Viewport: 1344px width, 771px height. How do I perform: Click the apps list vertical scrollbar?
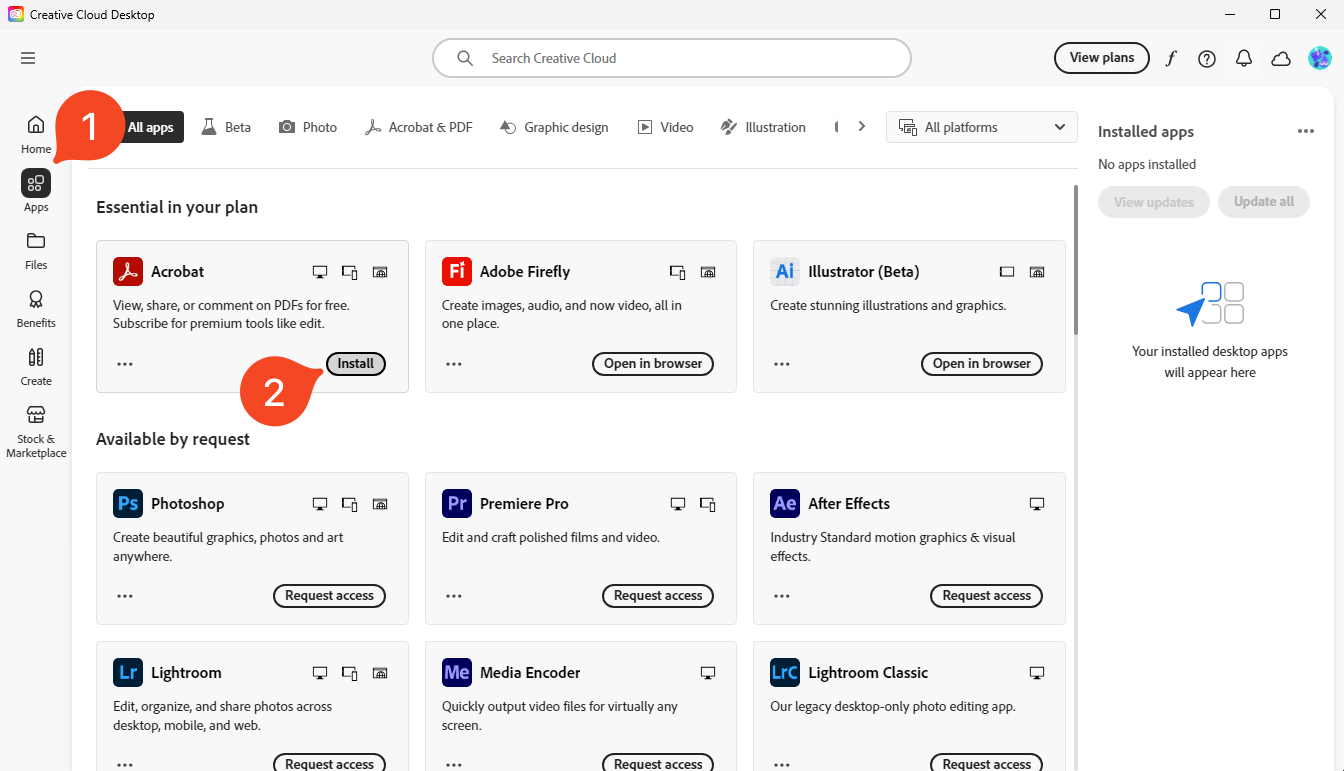(1076, 260)
